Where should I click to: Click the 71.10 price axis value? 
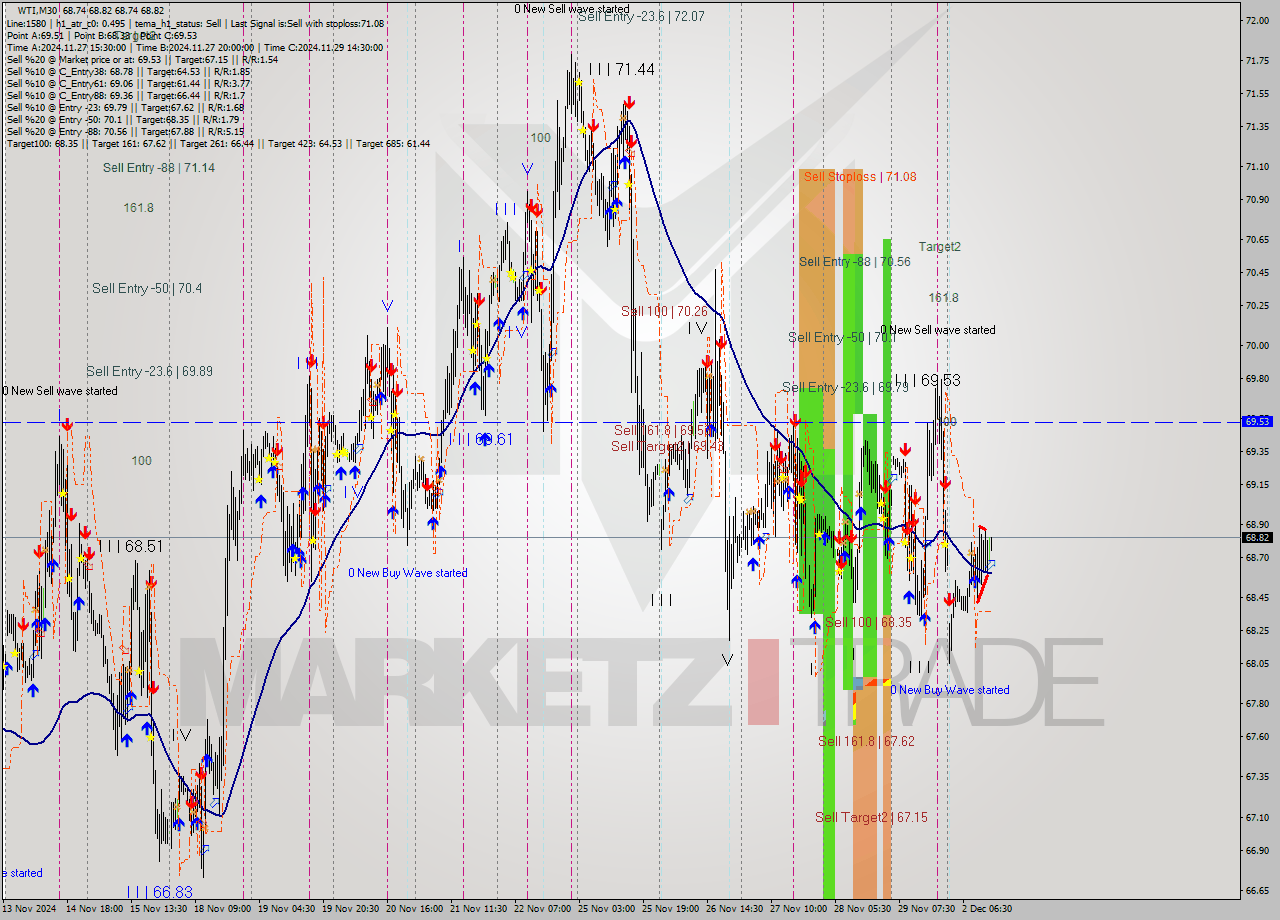1257,167
